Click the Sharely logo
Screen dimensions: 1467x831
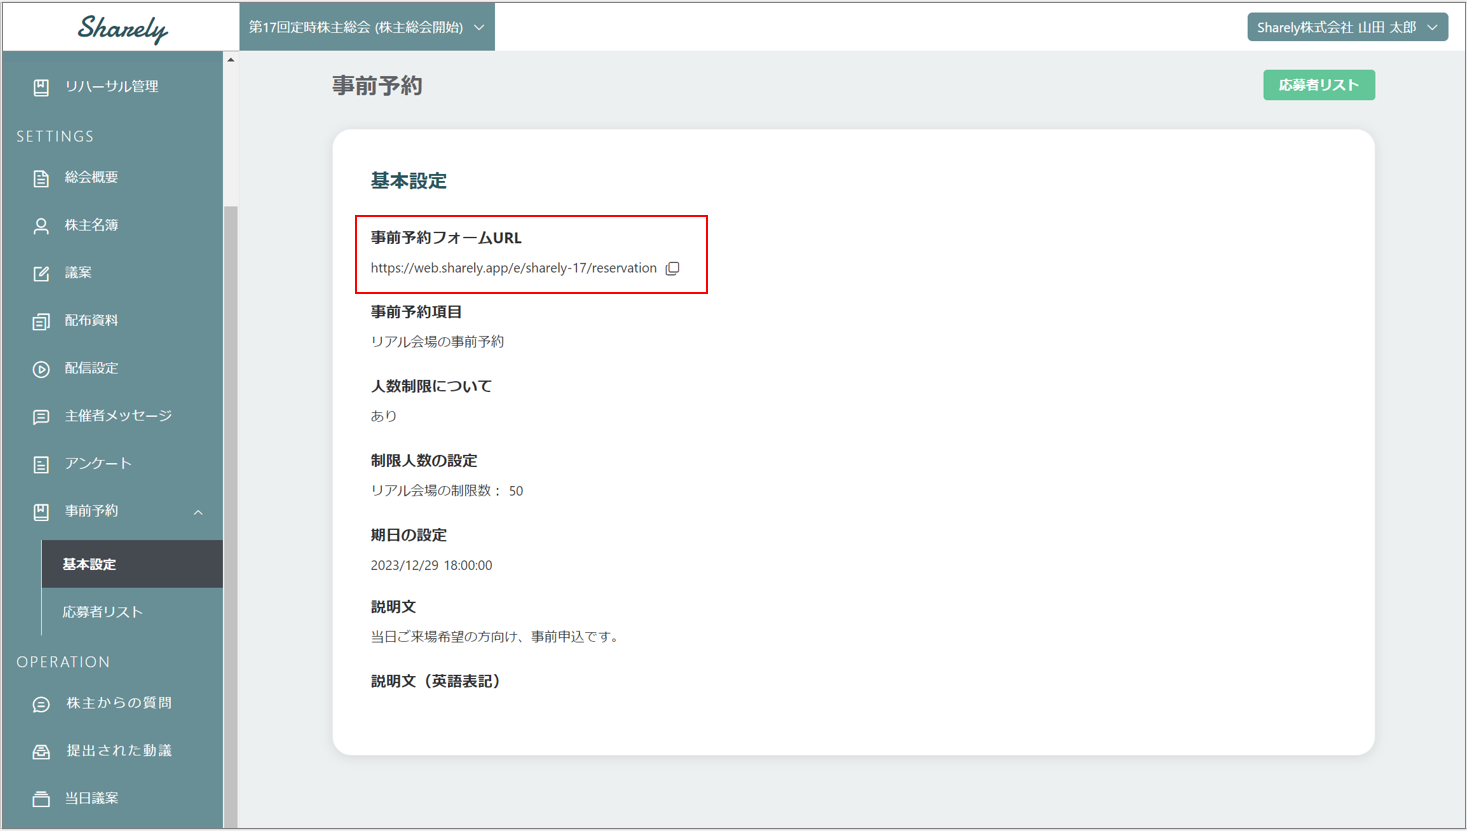[122, 28]
